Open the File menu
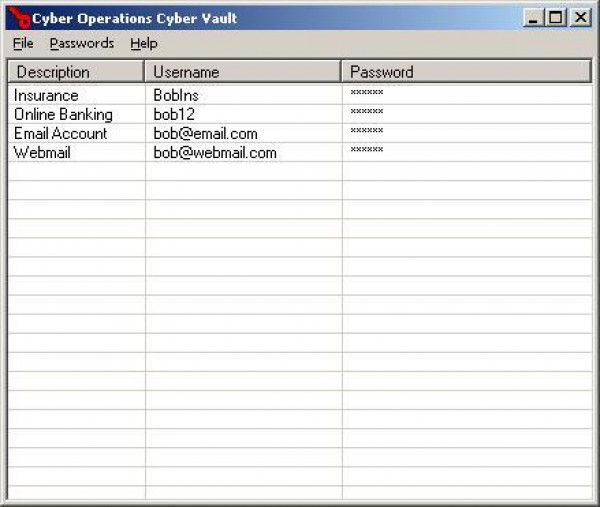Screen dimensions: 600x507 (23, 43)
